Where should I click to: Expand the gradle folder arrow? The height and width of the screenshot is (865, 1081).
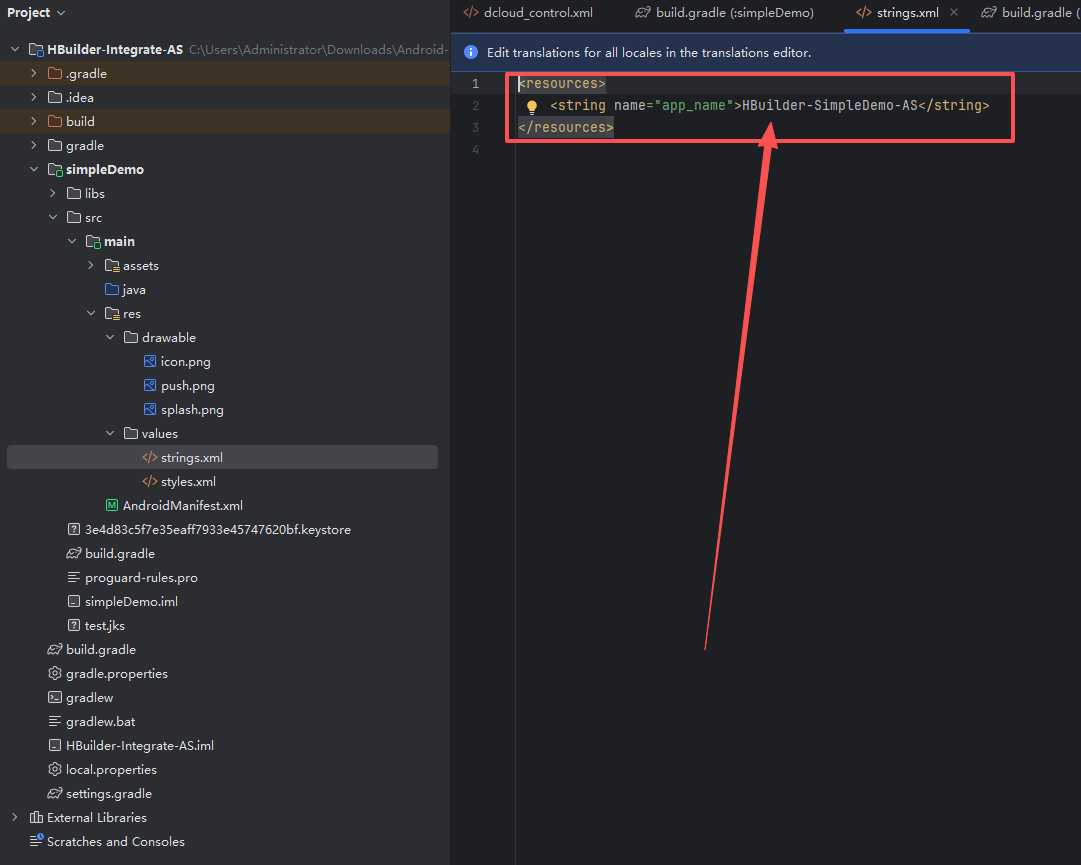point(34,145)
